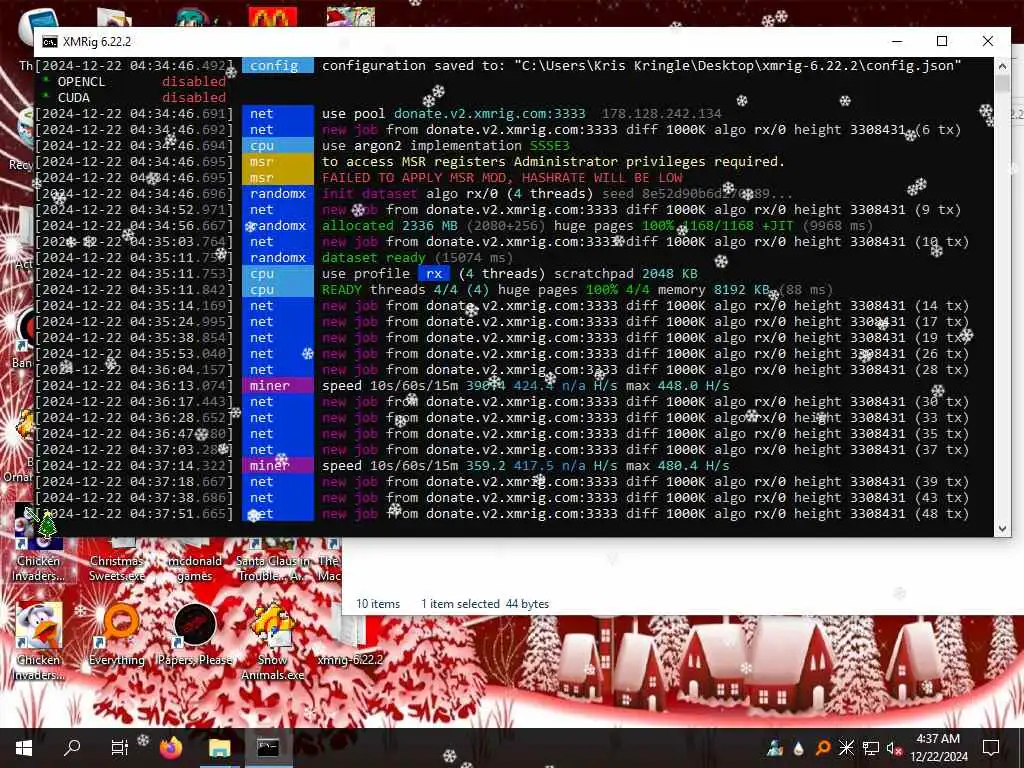Switch to File Explorer in the taskbar
Screen dimensions: 1024x768
pyautogui.click(x=219, y=748)
